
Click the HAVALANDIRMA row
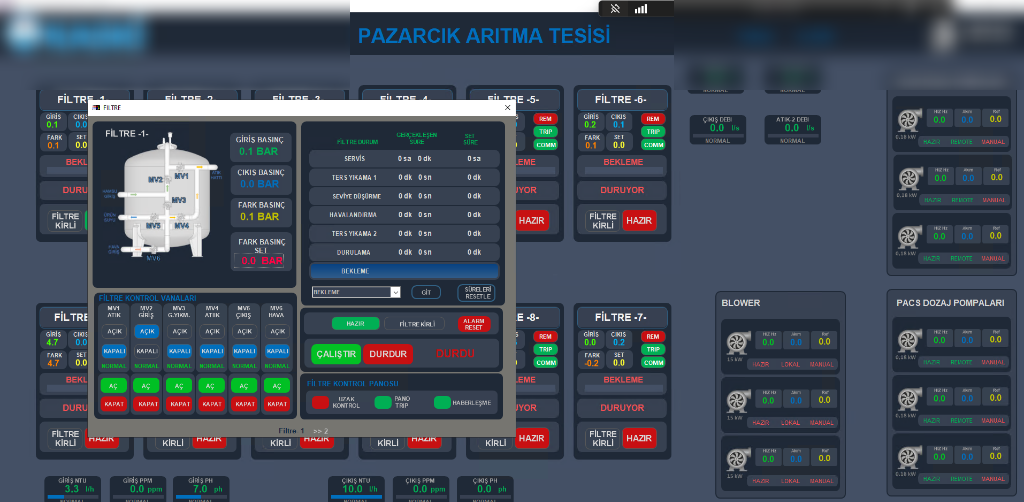click(404, 215)
